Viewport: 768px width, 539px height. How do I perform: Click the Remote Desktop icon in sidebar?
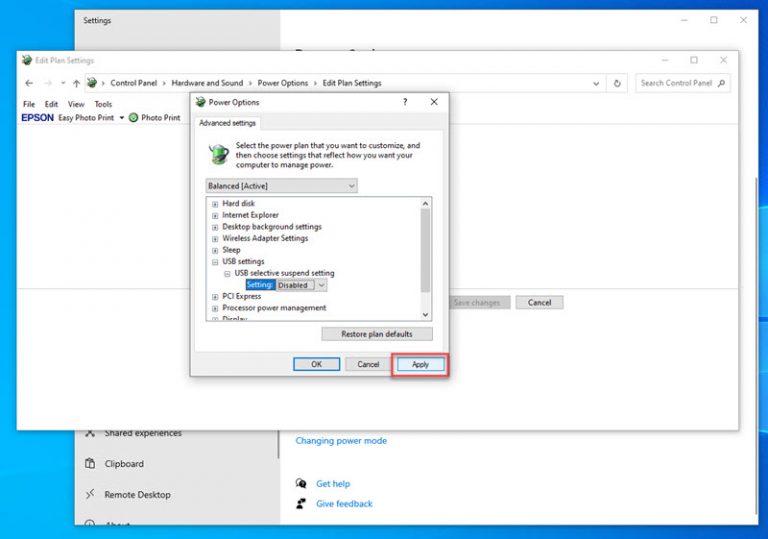point(90,494)
